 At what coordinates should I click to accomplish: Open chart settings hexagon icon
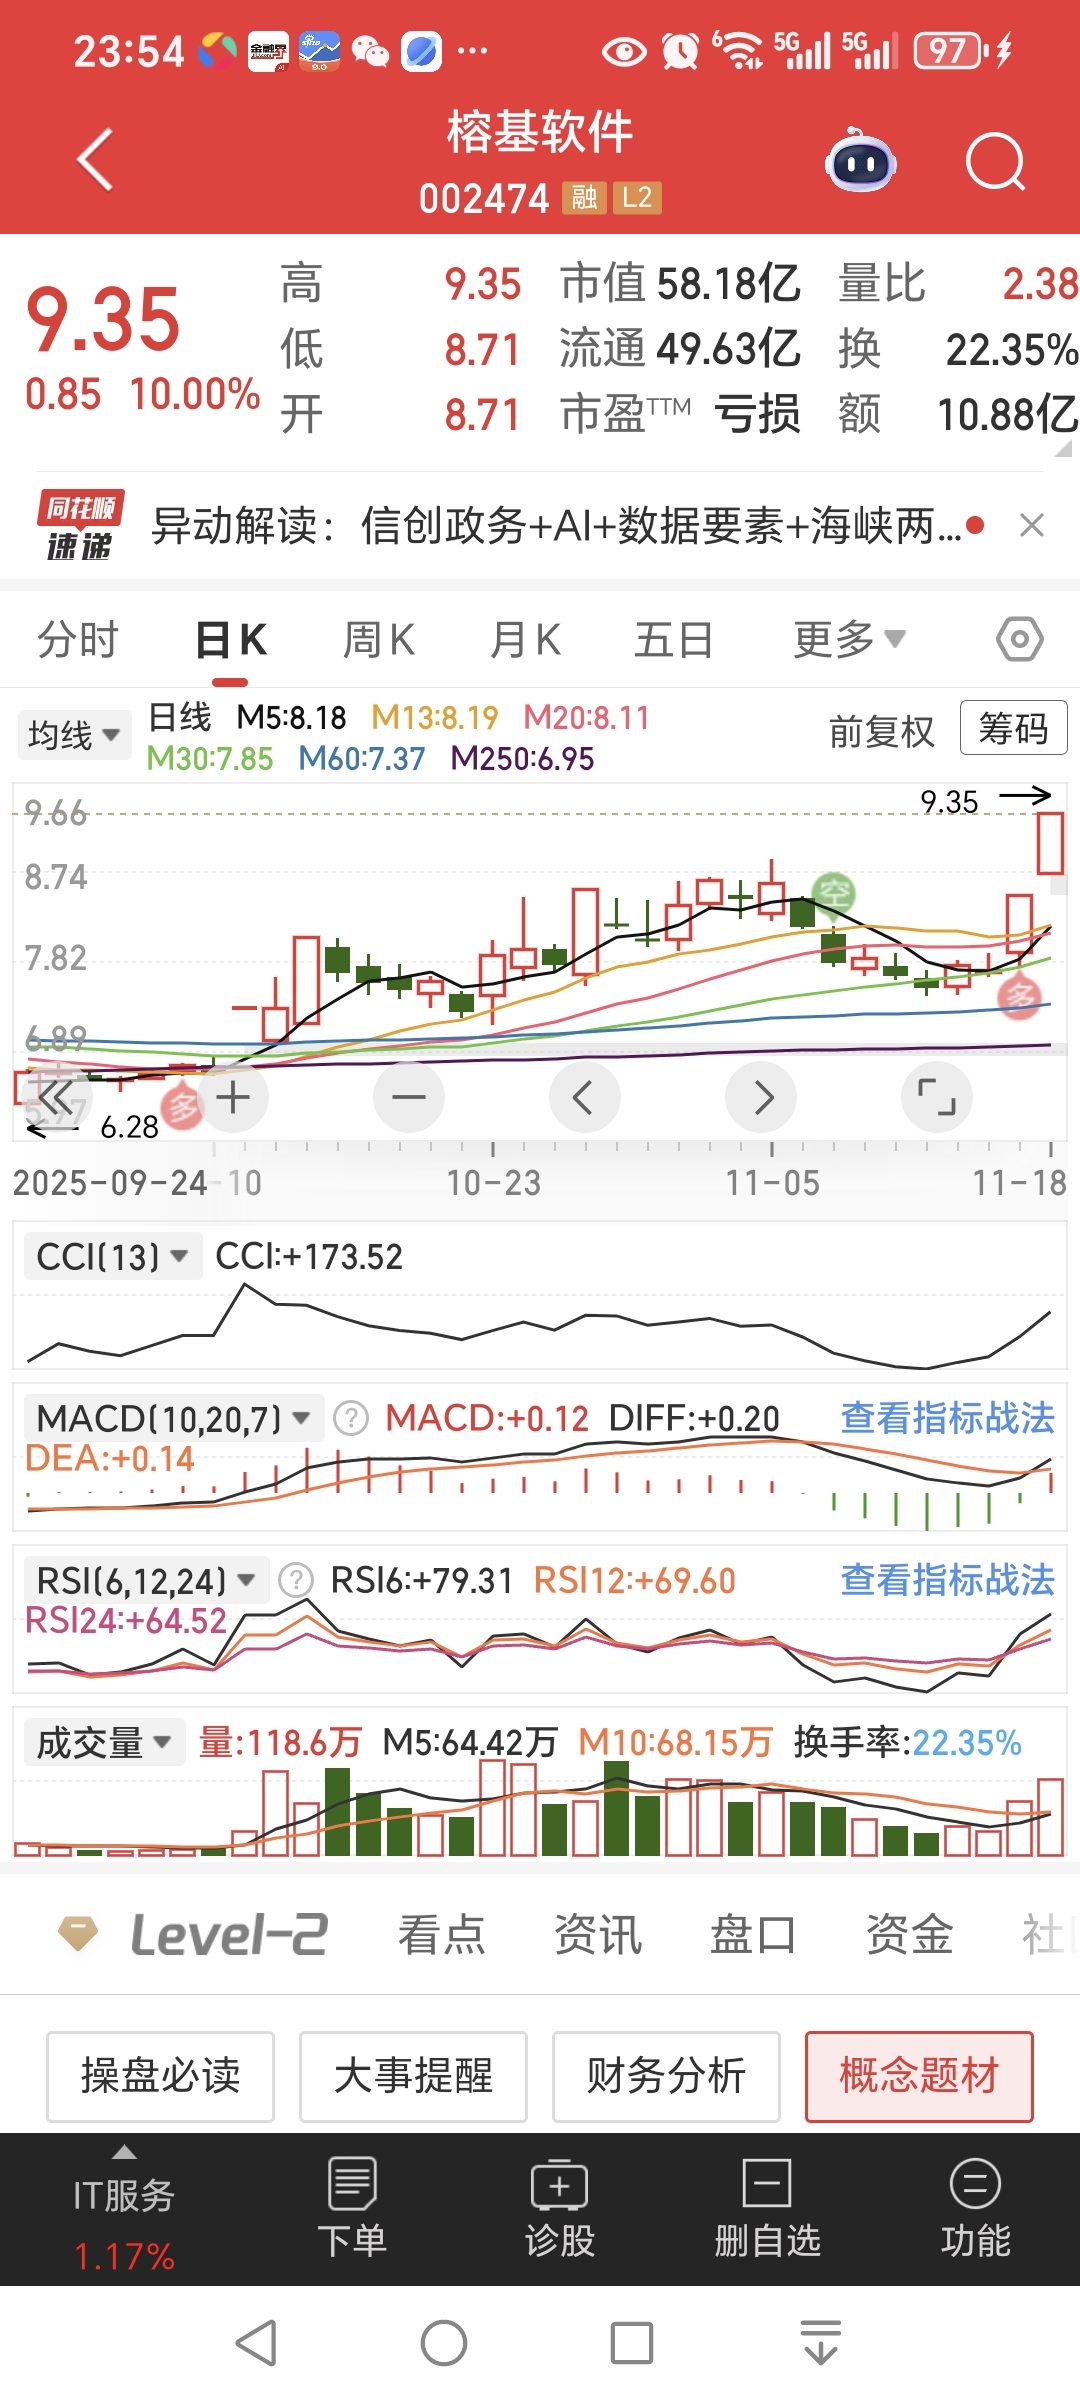[x=1020, y=639]
